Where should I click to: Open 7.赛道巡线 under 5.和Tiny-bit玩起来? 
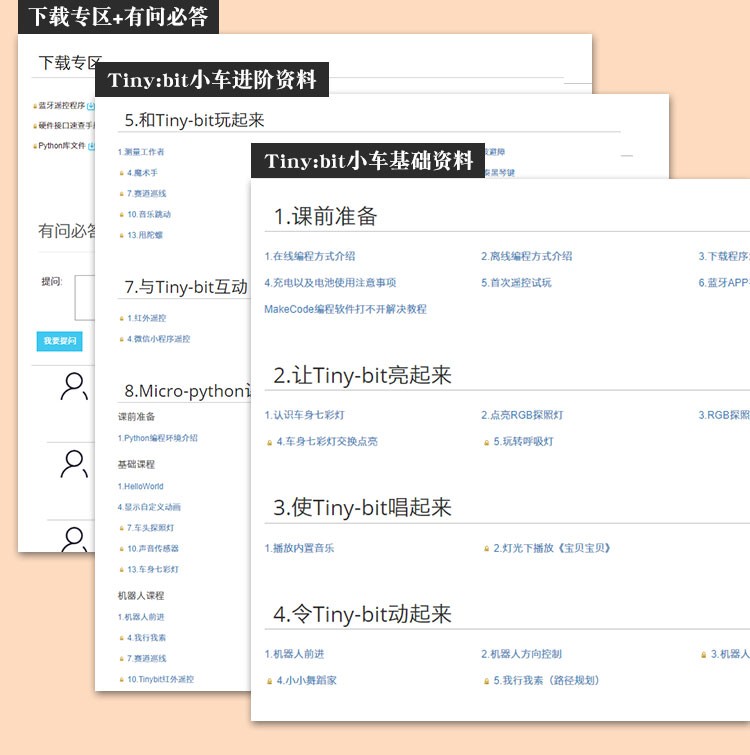point(146,194)
